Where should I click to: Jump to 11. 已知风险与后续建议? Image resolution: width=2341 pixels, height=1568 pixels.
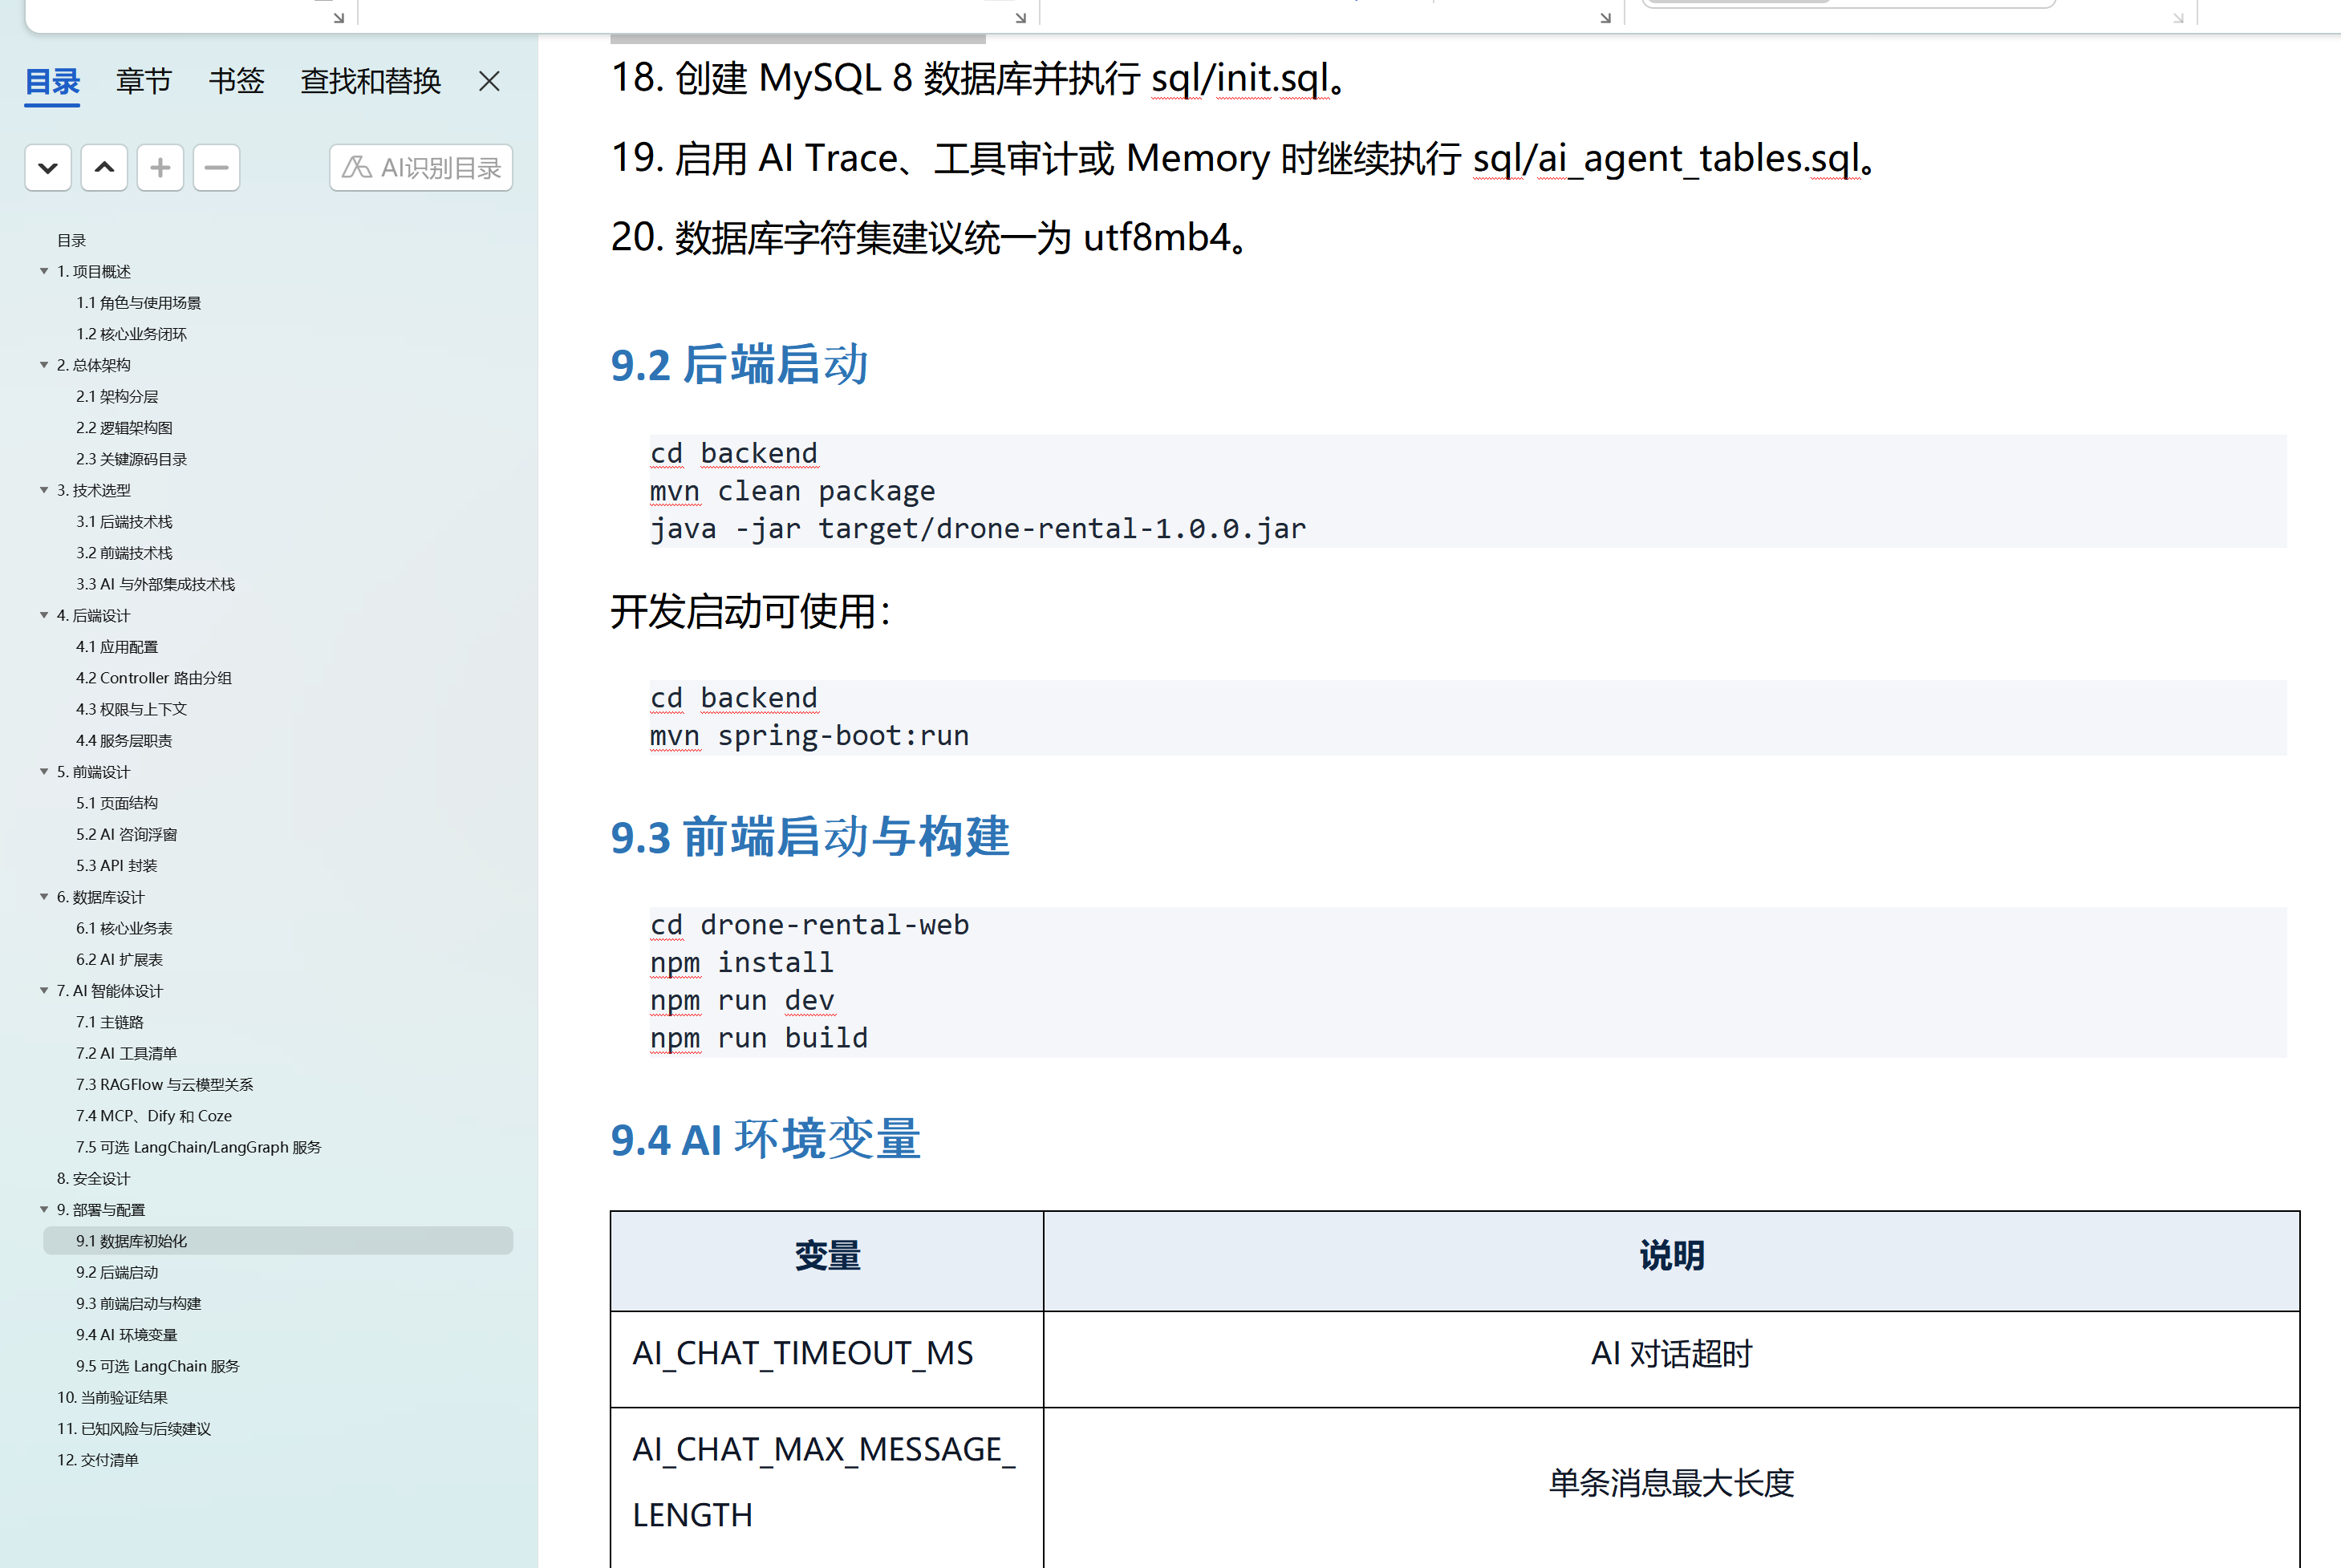133,1429
